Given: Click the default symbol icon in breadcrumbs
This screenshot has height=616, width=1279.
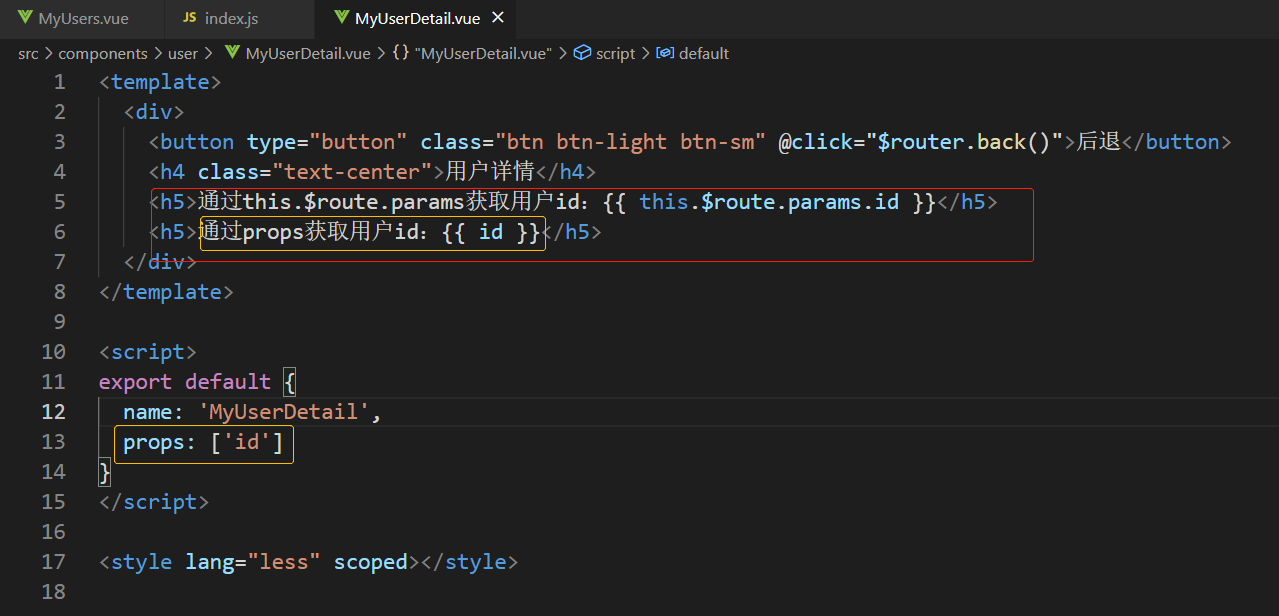Looking at the screenshot, I should [x=665, y=53].
